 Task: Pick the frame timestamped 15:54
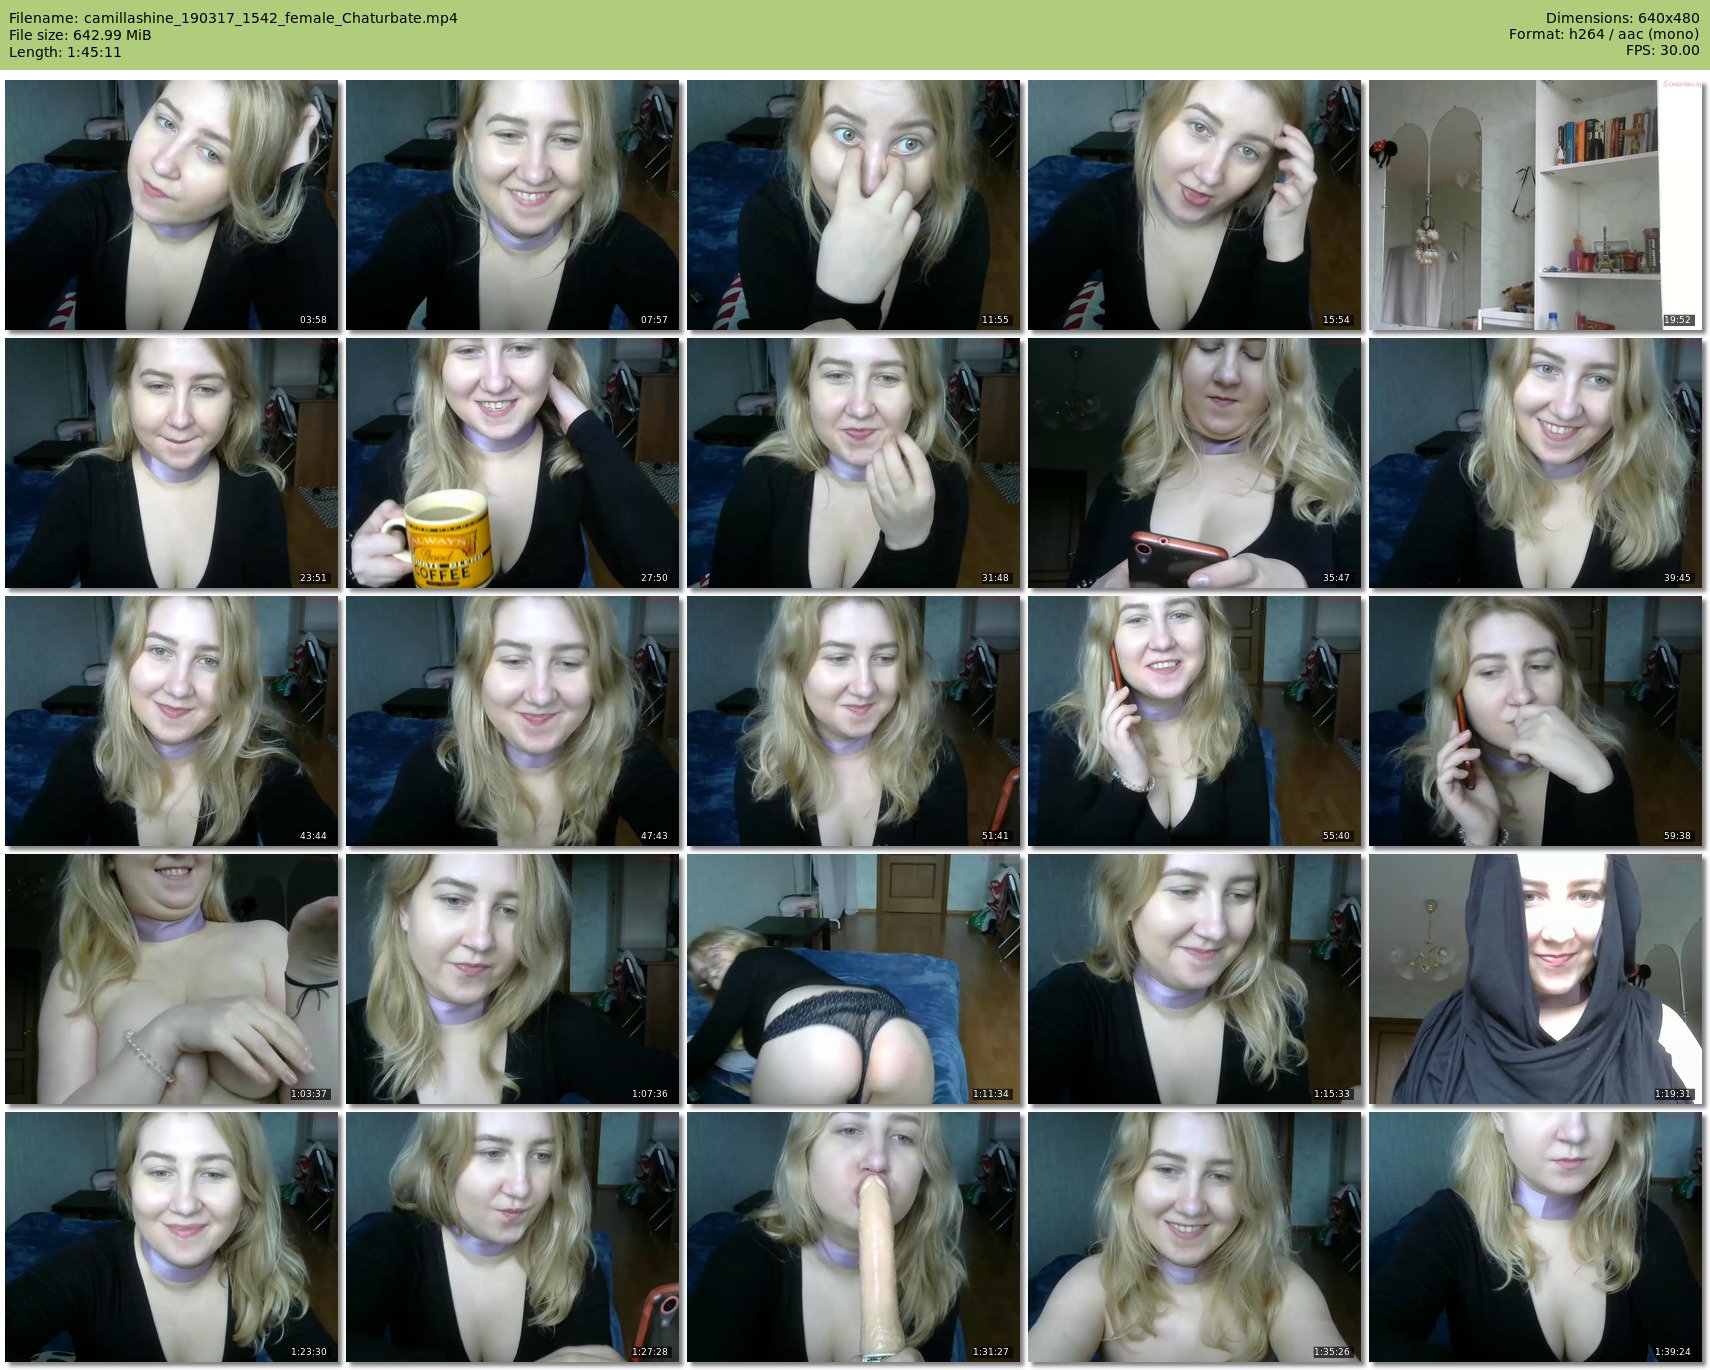1195,205
